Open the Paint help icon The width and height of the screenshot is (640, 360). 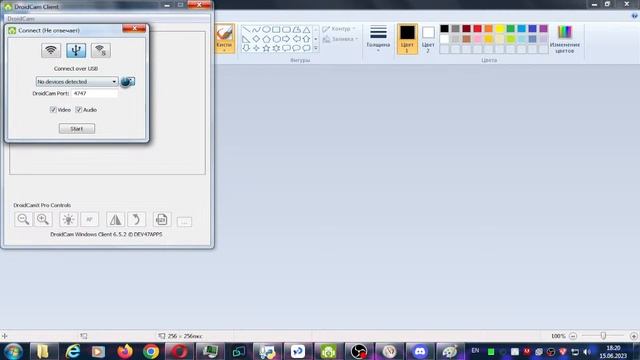[634, 16]
